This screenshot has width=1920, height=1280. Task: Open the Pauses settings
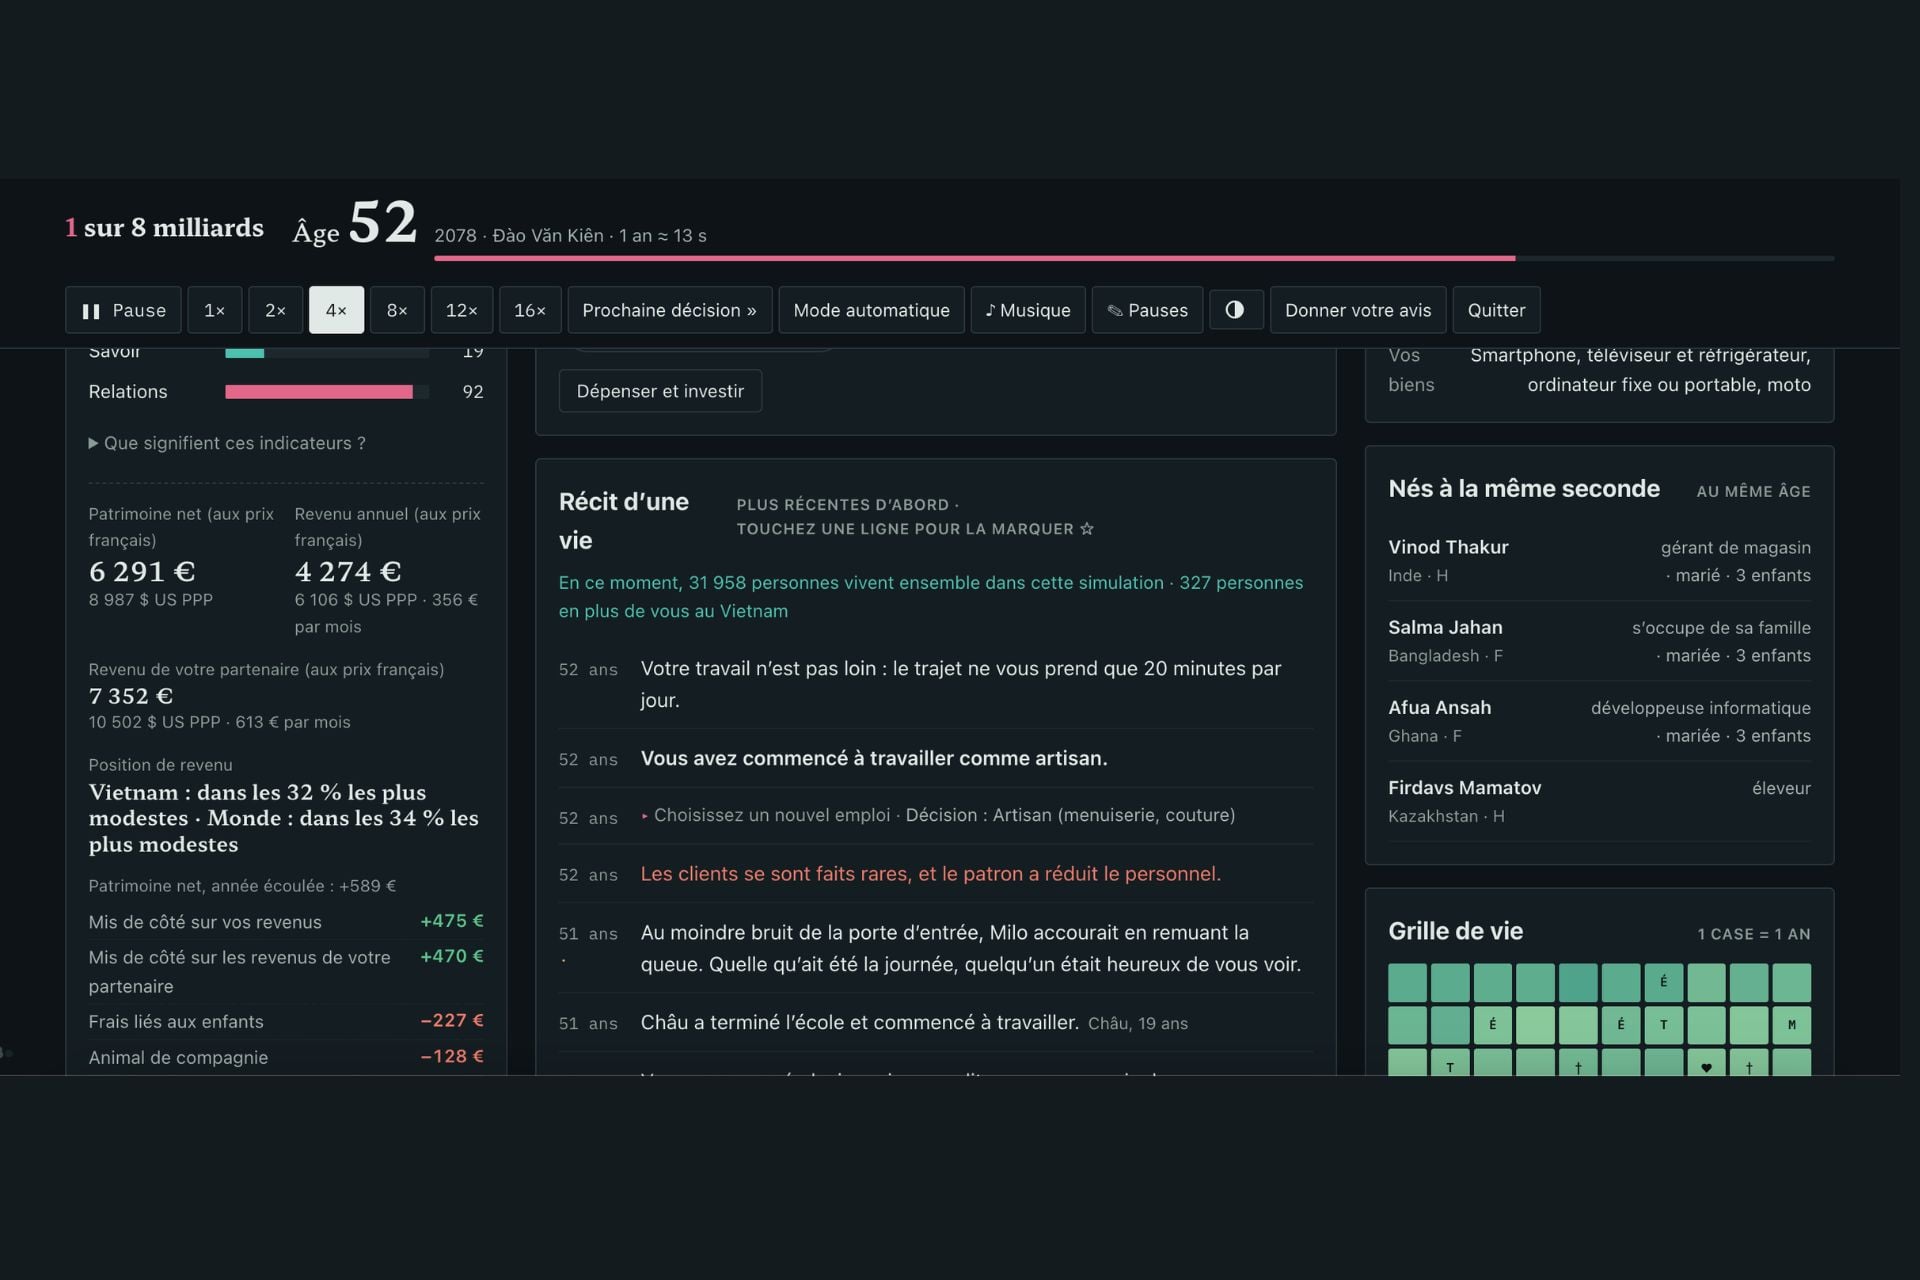(x=1147, y=310)
